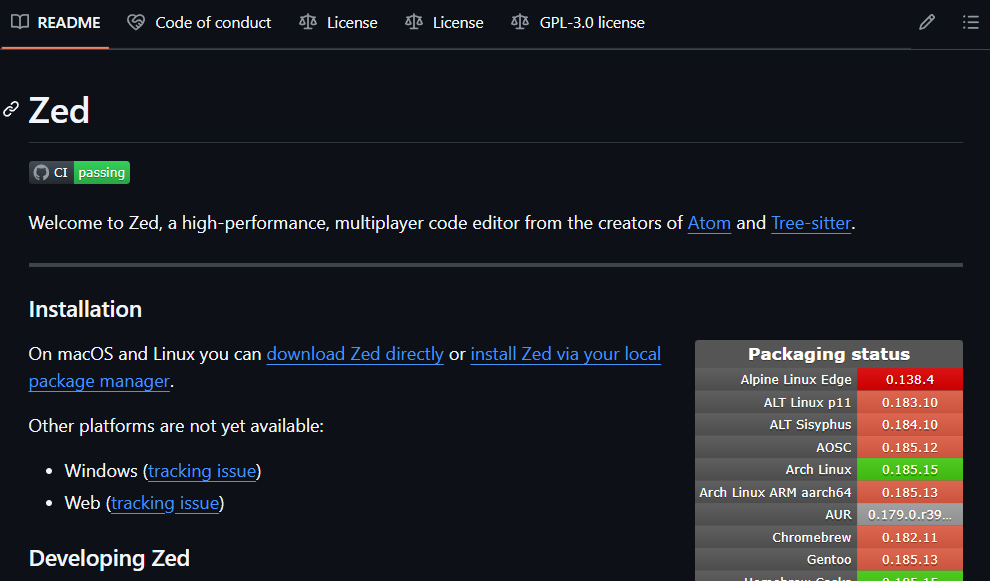
Task: Click the heart icon in Code of conduct tab
Action: click(x=136, y=23)
